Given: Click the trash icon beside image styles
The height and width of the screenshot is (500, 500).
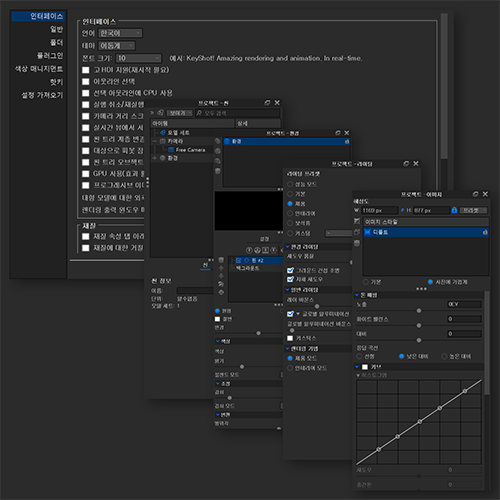Looking at the screenshot, I should click(357, 243).
